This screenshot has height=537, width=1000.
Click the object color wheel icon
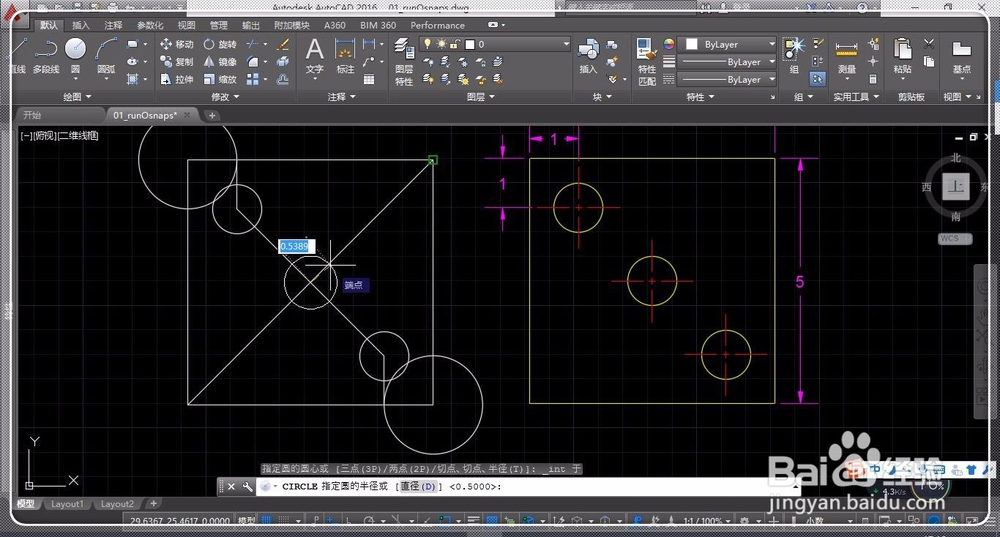coord(668,44)
